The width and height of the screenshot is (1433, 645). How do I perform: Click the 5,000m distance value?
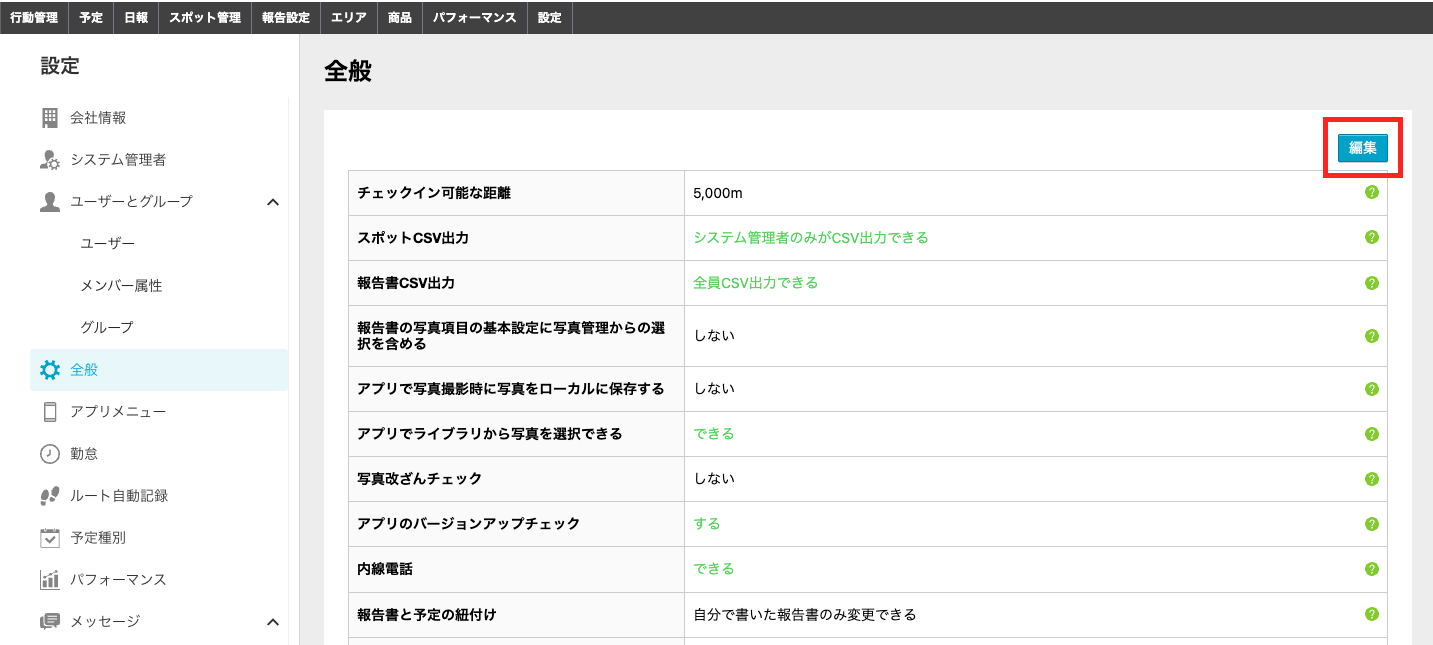(718, 193)
